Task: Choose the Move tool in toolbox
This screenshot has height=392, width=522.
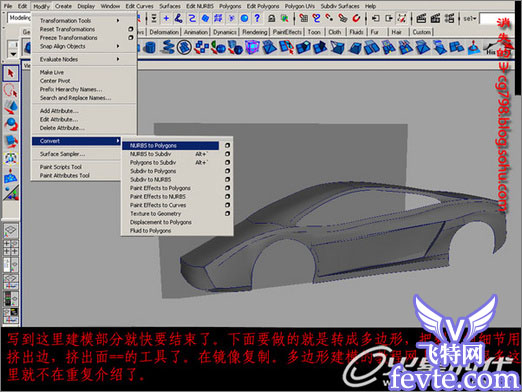Action: 11,107
